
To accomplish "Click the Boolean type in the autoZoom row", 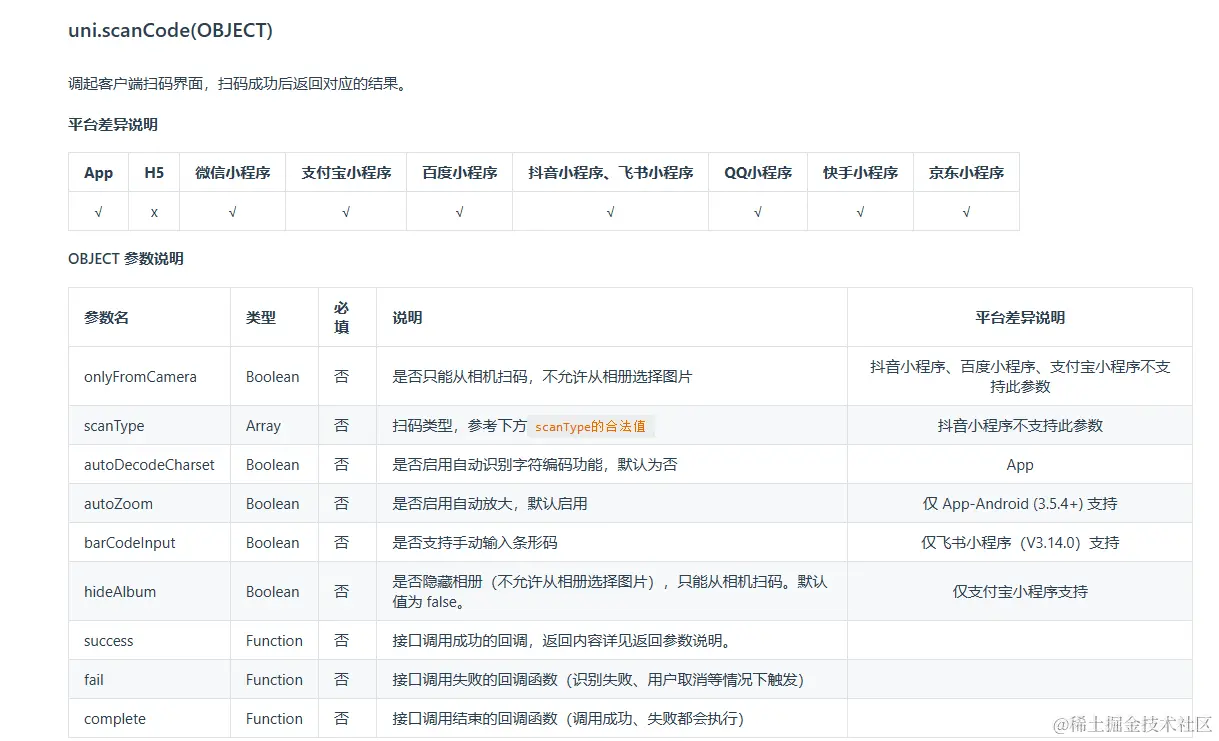I will [x=272, y=504].
